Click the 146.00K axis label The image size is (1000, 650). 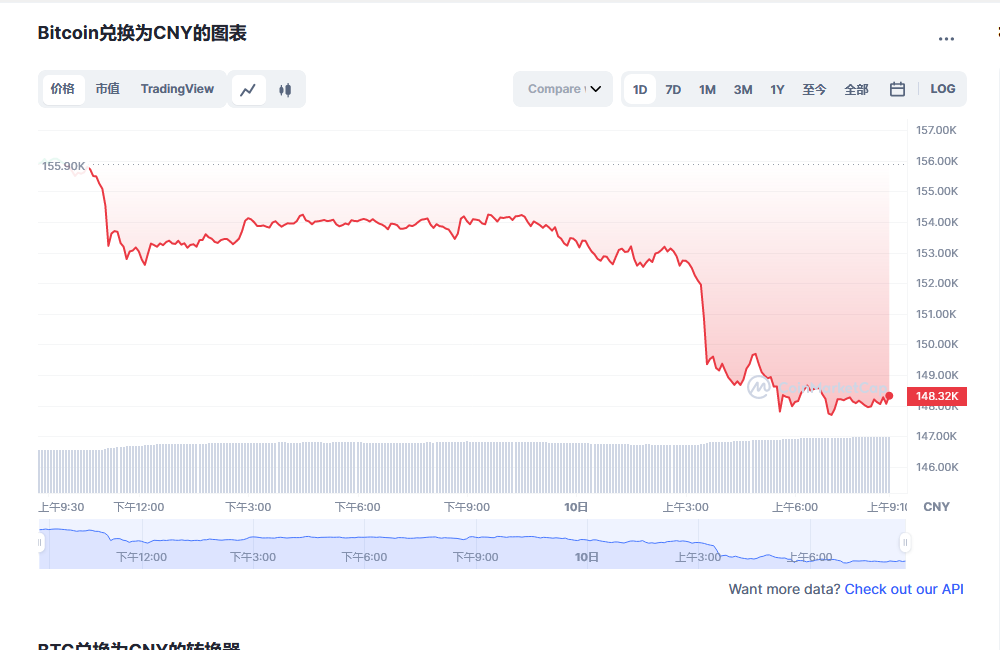pyautogui.click(x=937, y=467)
